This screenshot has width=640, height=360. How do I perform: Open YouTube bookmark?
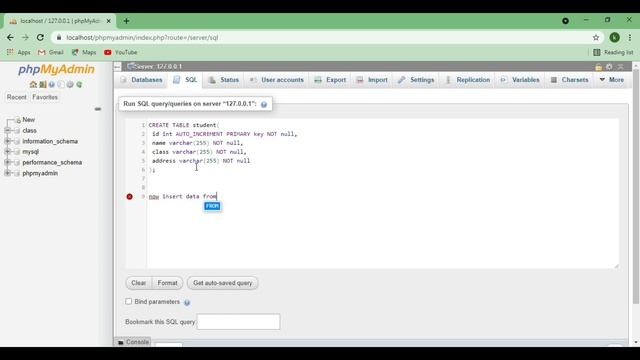coord(120,52)
